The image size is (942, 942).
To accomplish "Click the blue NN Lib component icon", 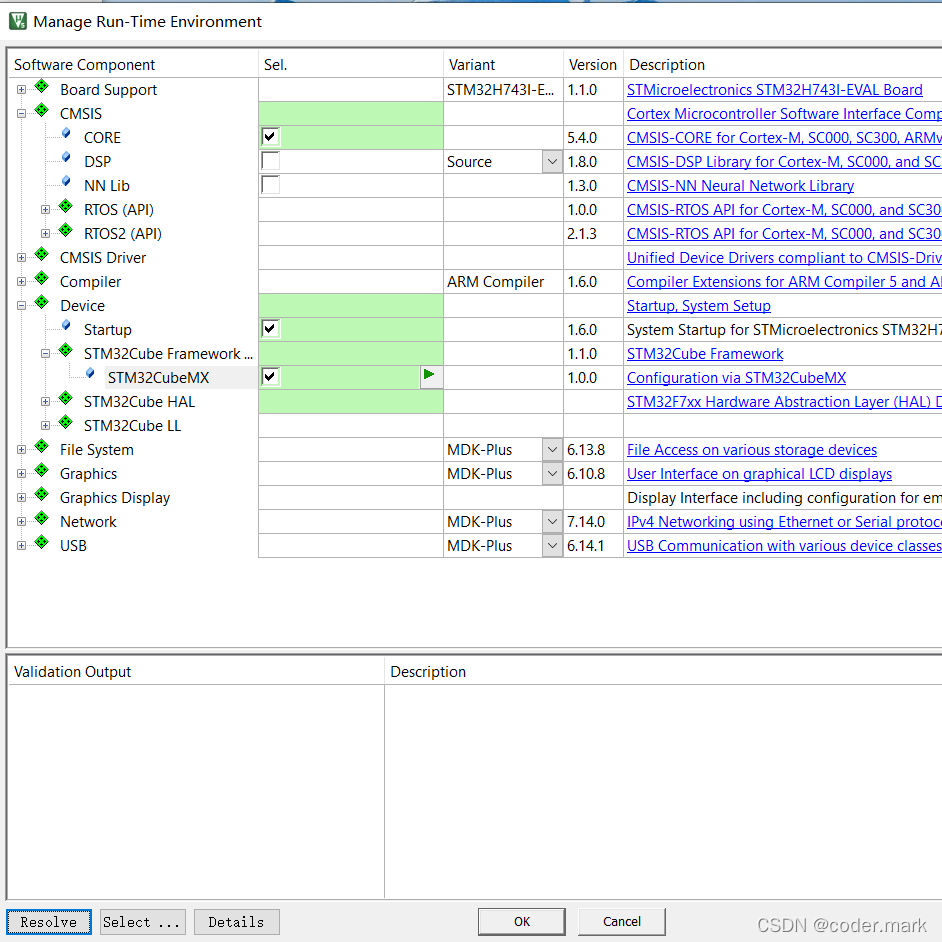I will pyautogui.click(x=66, y=182).
